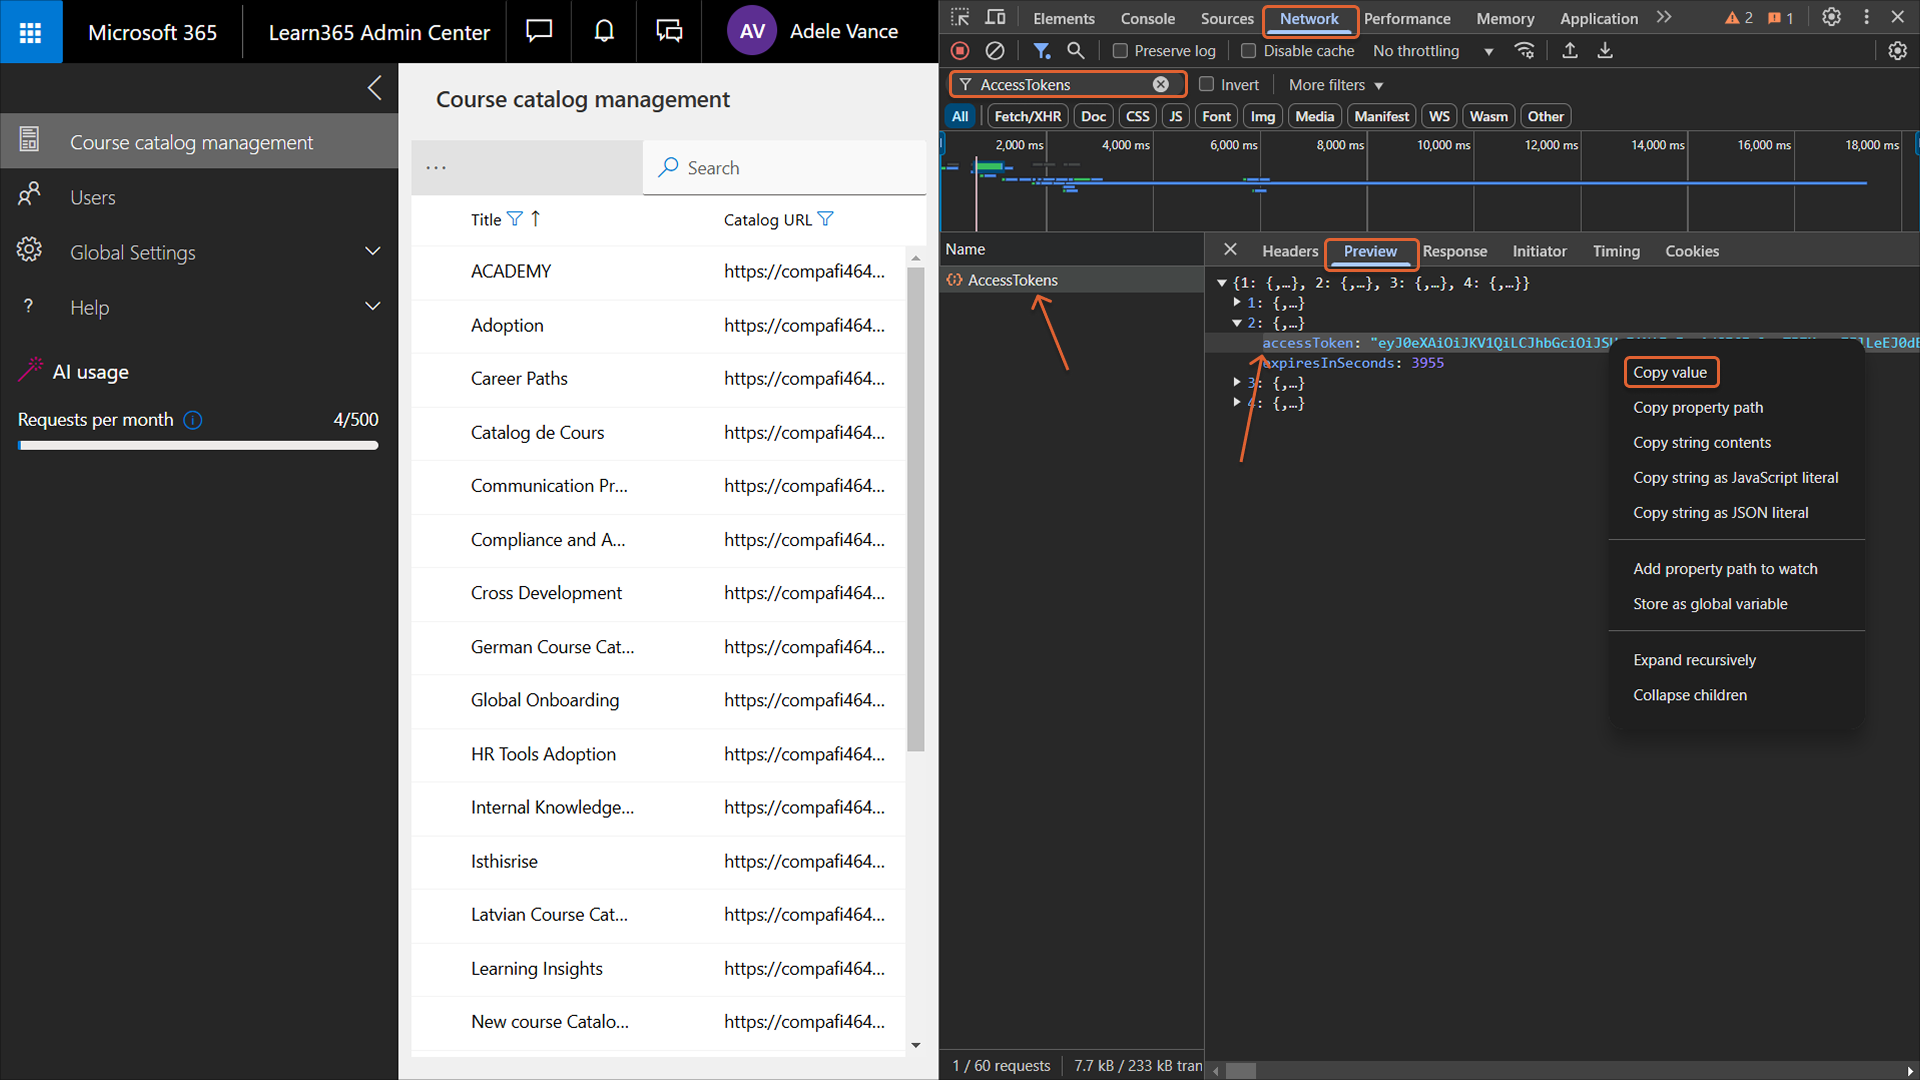Click the clear network log icon

click(x=994, y=50)
